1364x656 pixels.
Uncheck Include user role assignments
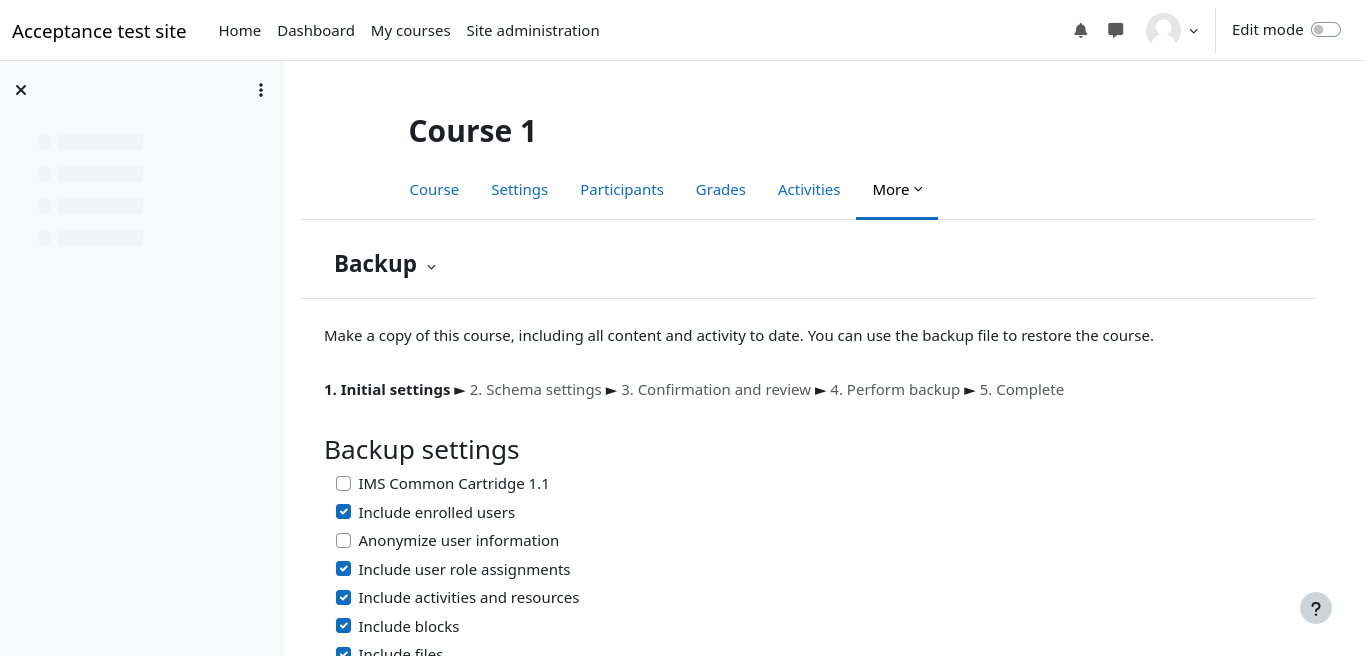coord(344,569)
